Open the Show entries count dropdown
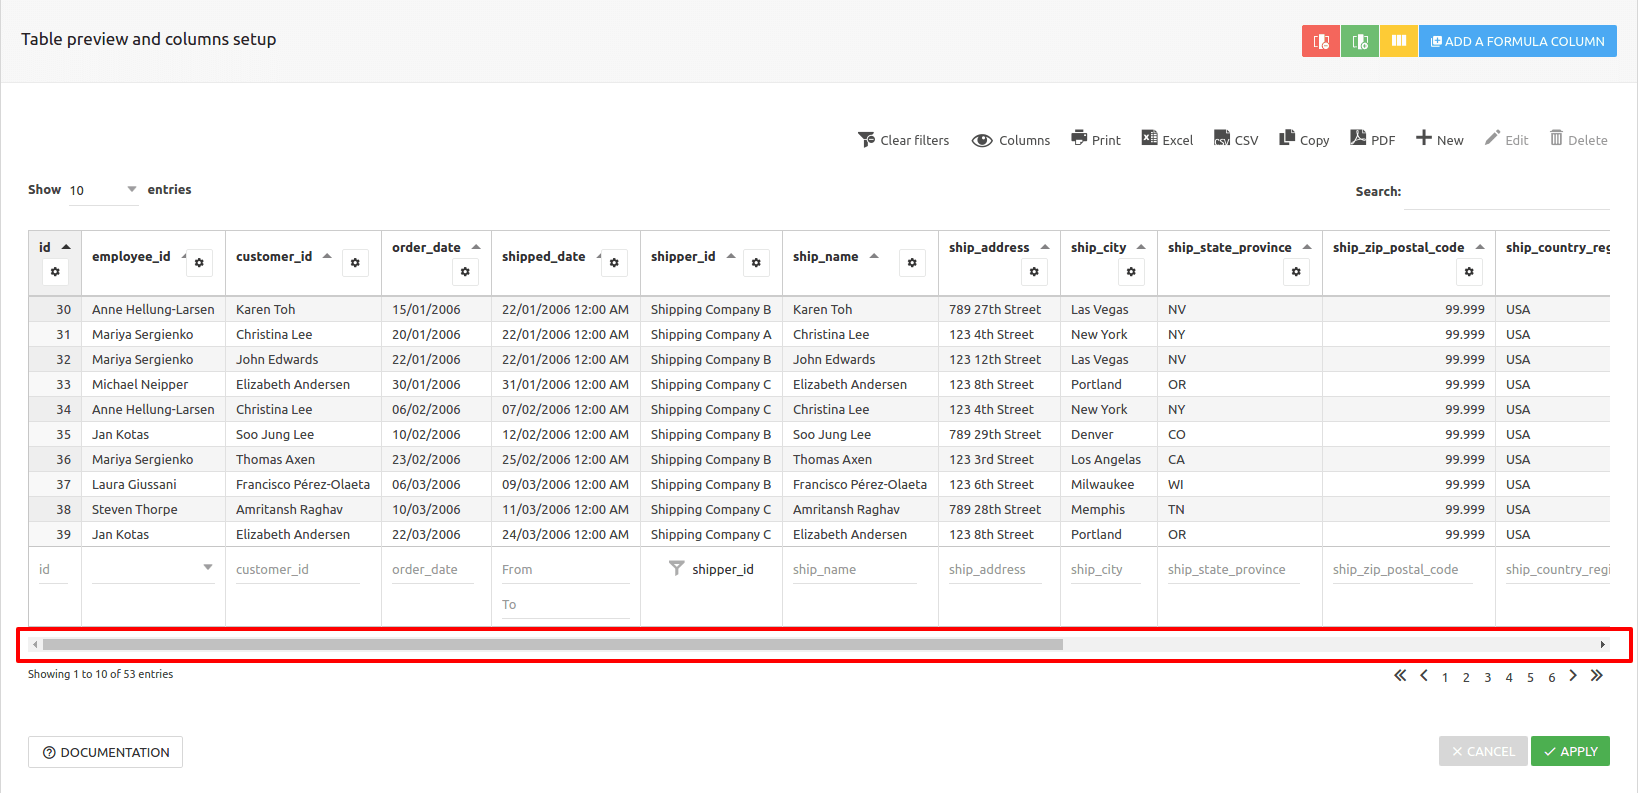Screen dimensions: 1638x793 (x=103, y=190)
